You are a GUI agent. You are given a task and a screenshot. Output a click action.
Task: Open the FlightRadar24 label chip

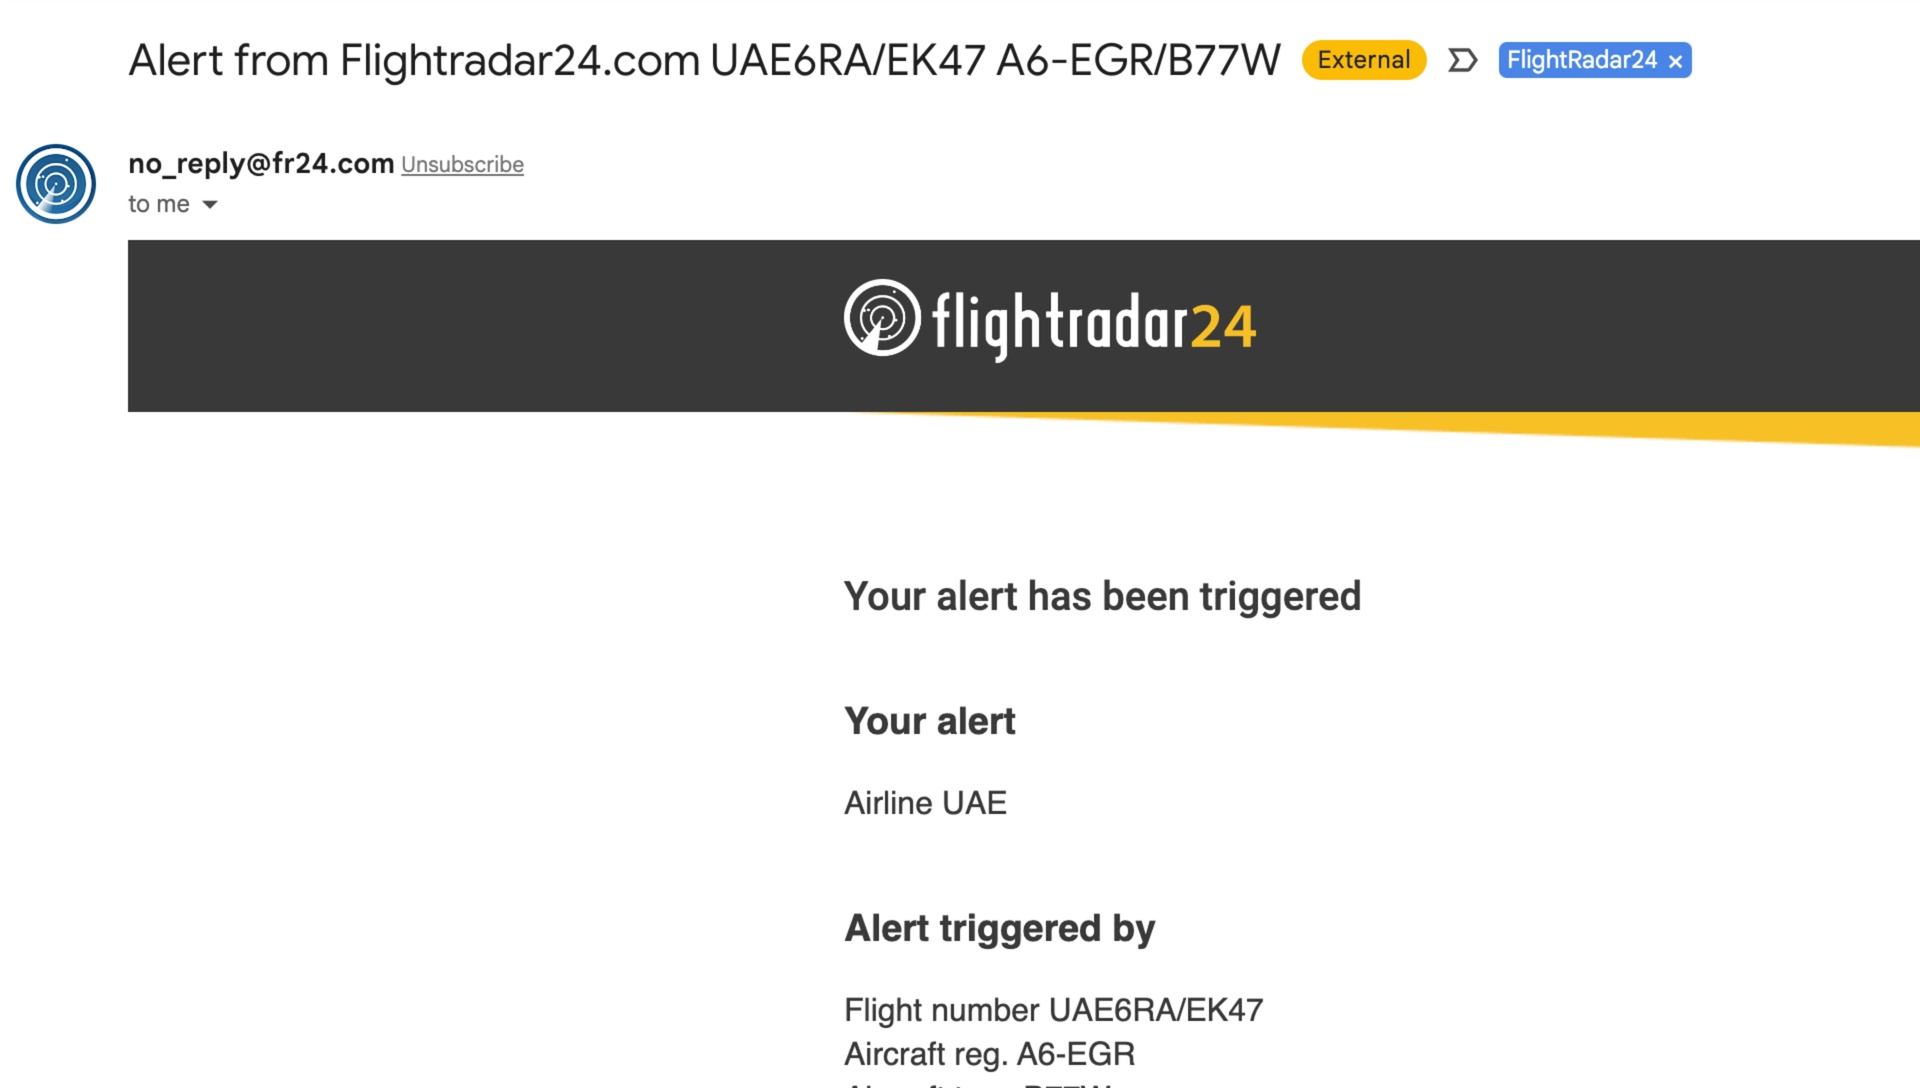[x=1581, y=60]
